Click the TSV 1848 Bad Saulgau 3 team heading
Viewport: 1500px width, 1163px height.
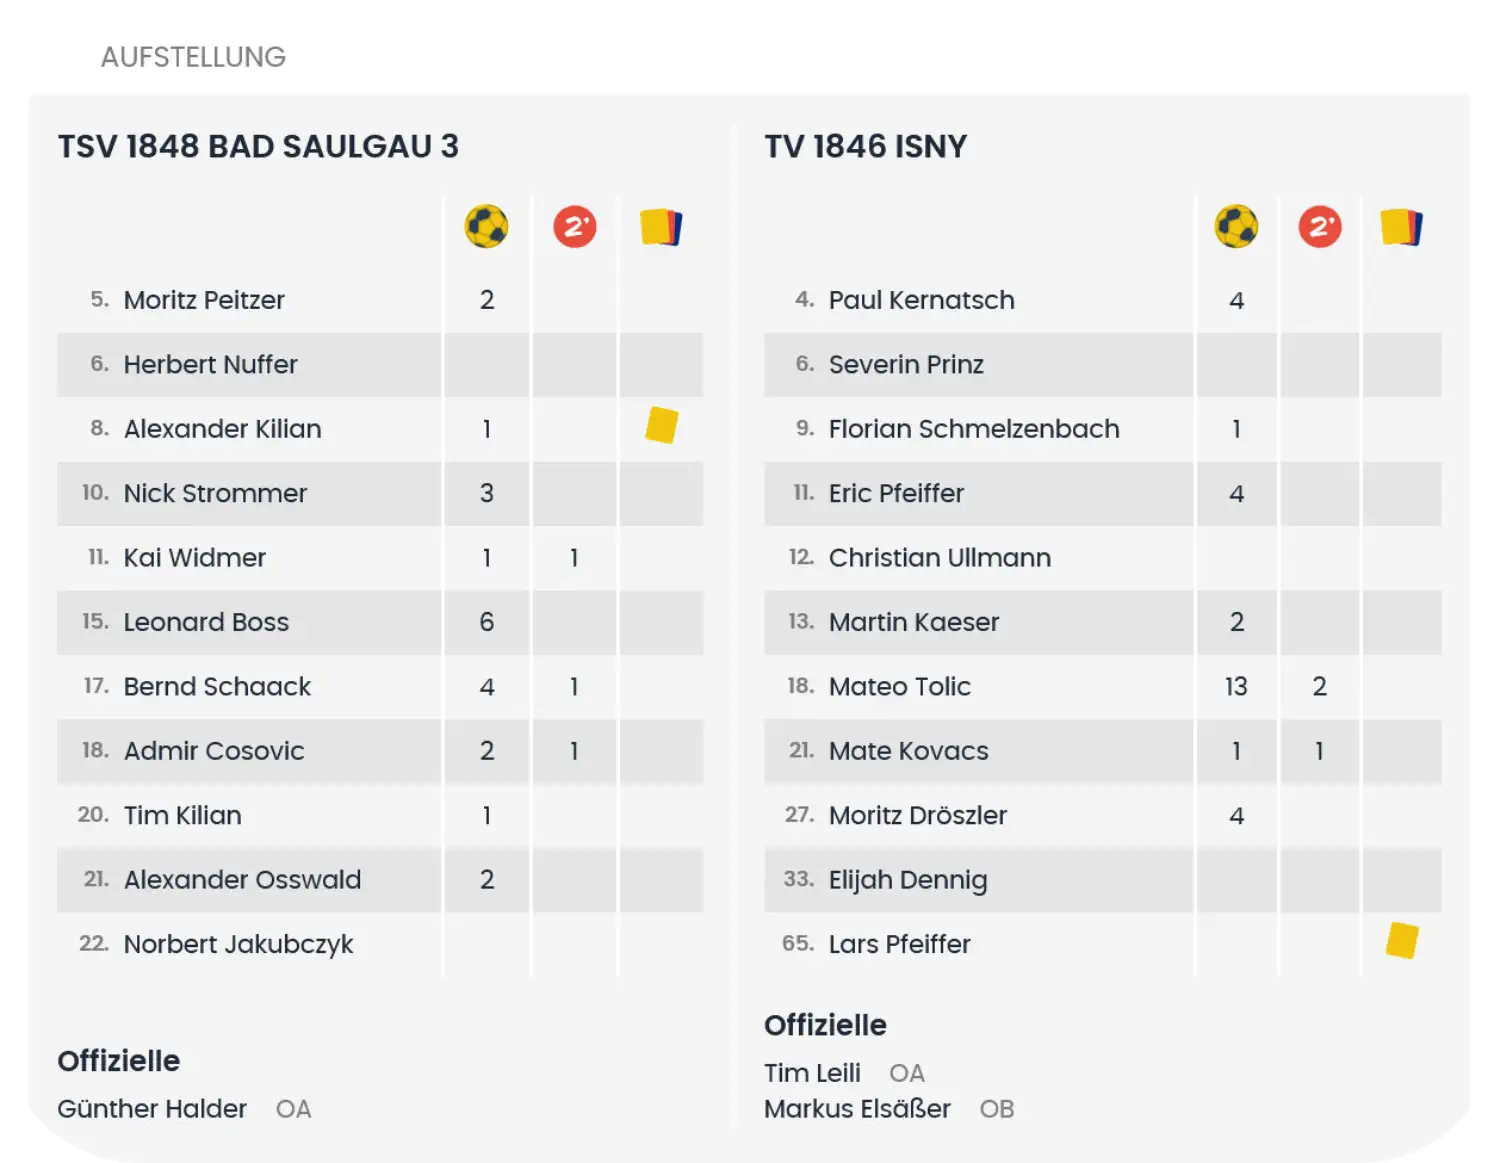(258, 147)
